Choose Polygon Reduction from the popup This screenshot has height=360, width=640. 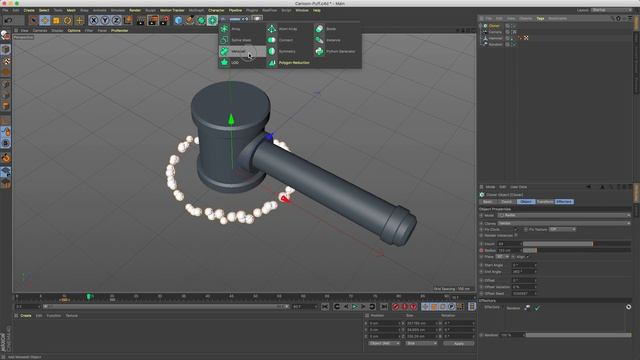[x=289, y=62]
